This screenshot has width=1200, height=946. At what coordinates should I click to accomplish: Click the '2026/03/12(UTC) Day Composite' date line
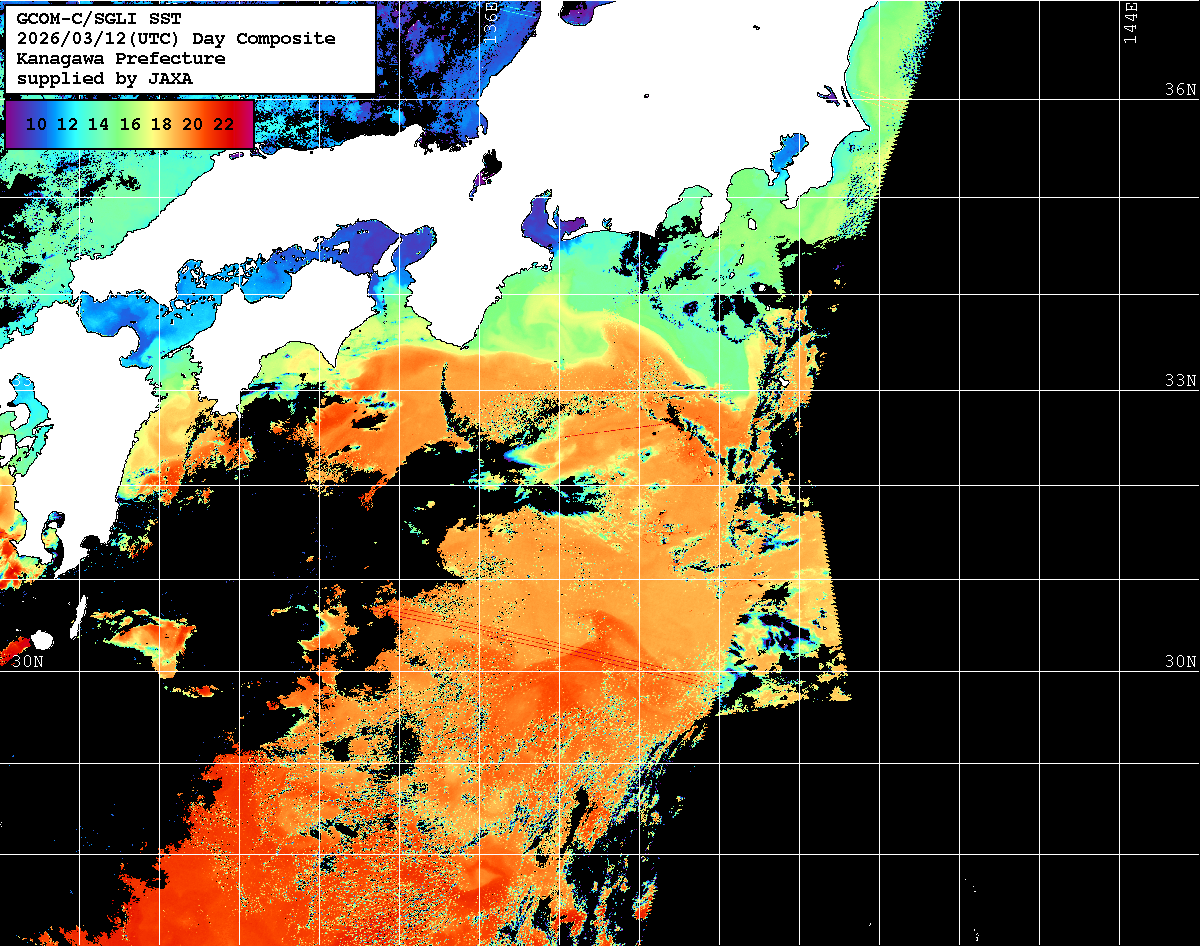tap(176, 38)
